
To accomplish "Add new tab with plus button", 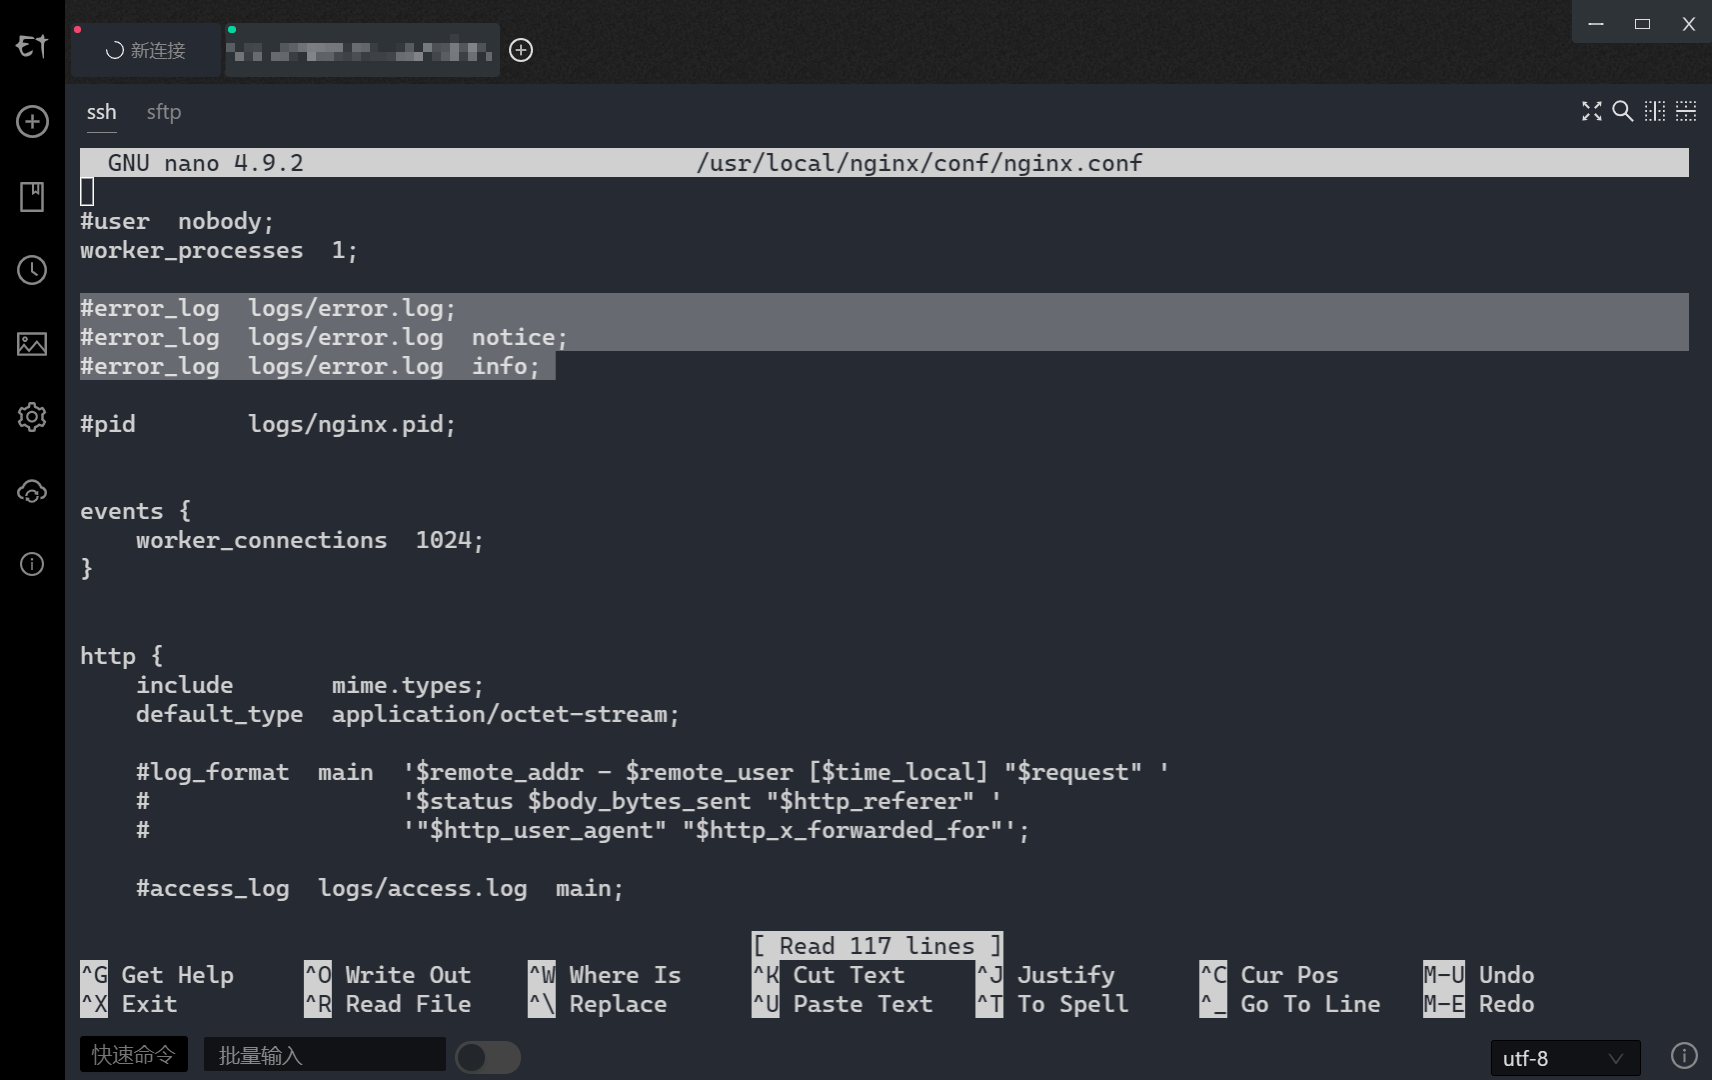I will click(x=521, y=50).
